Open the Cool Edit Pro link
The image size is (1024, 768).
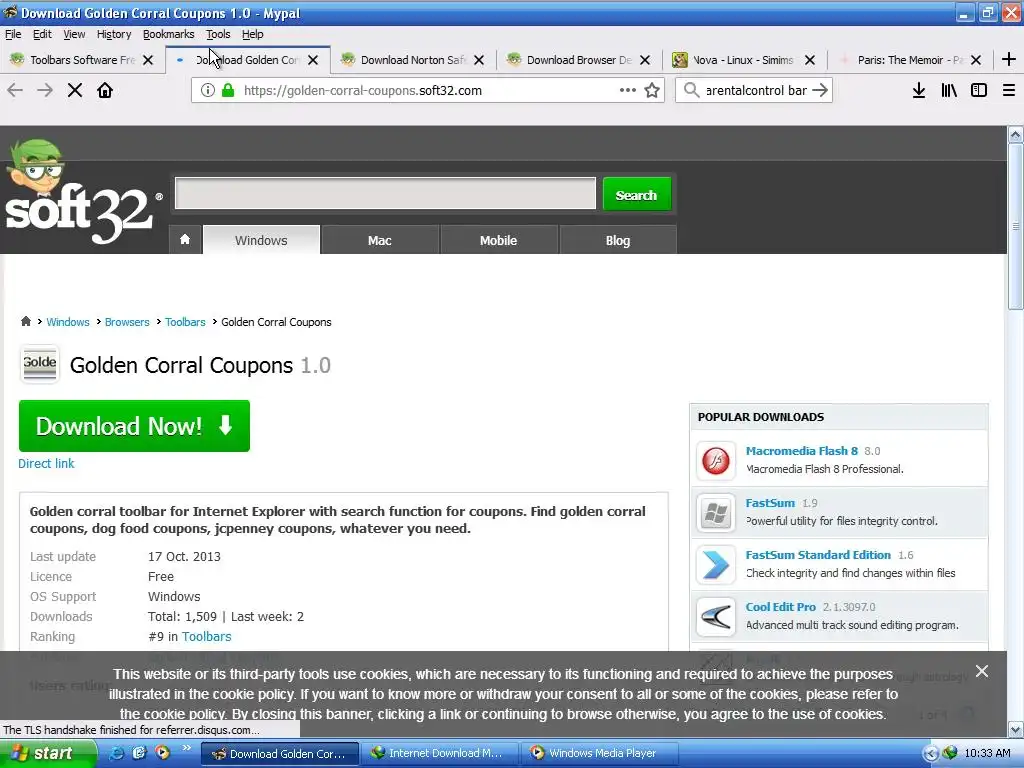pos(780,607)
